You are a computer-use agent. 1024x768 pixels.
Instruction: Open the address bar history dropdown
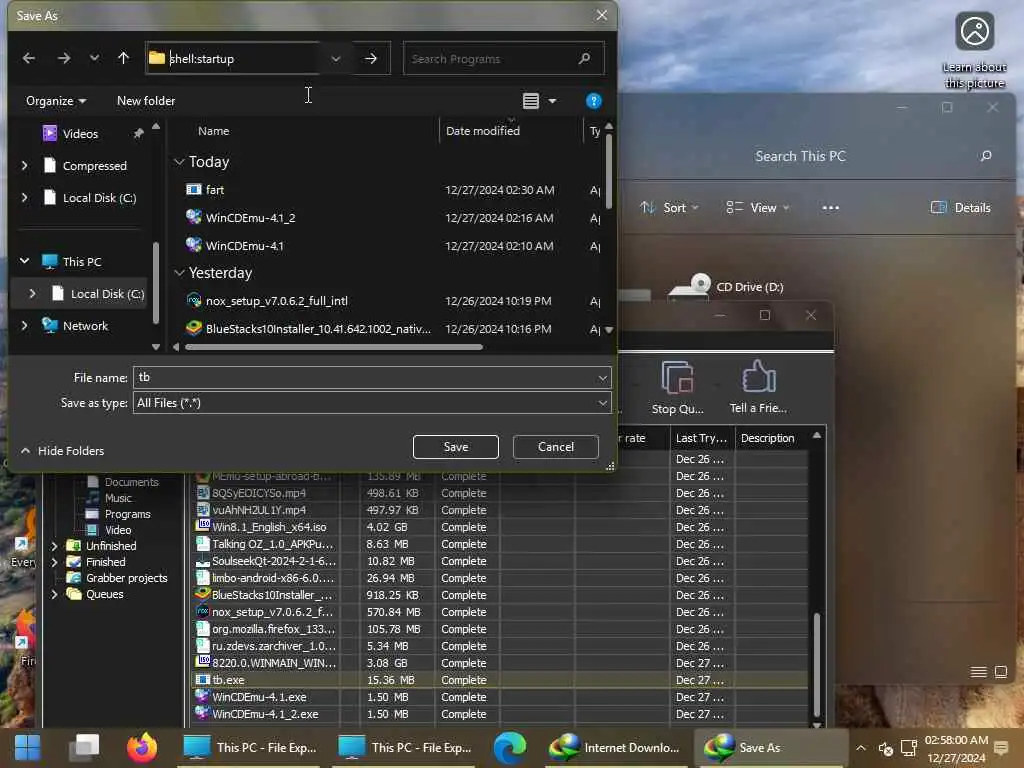336,59
